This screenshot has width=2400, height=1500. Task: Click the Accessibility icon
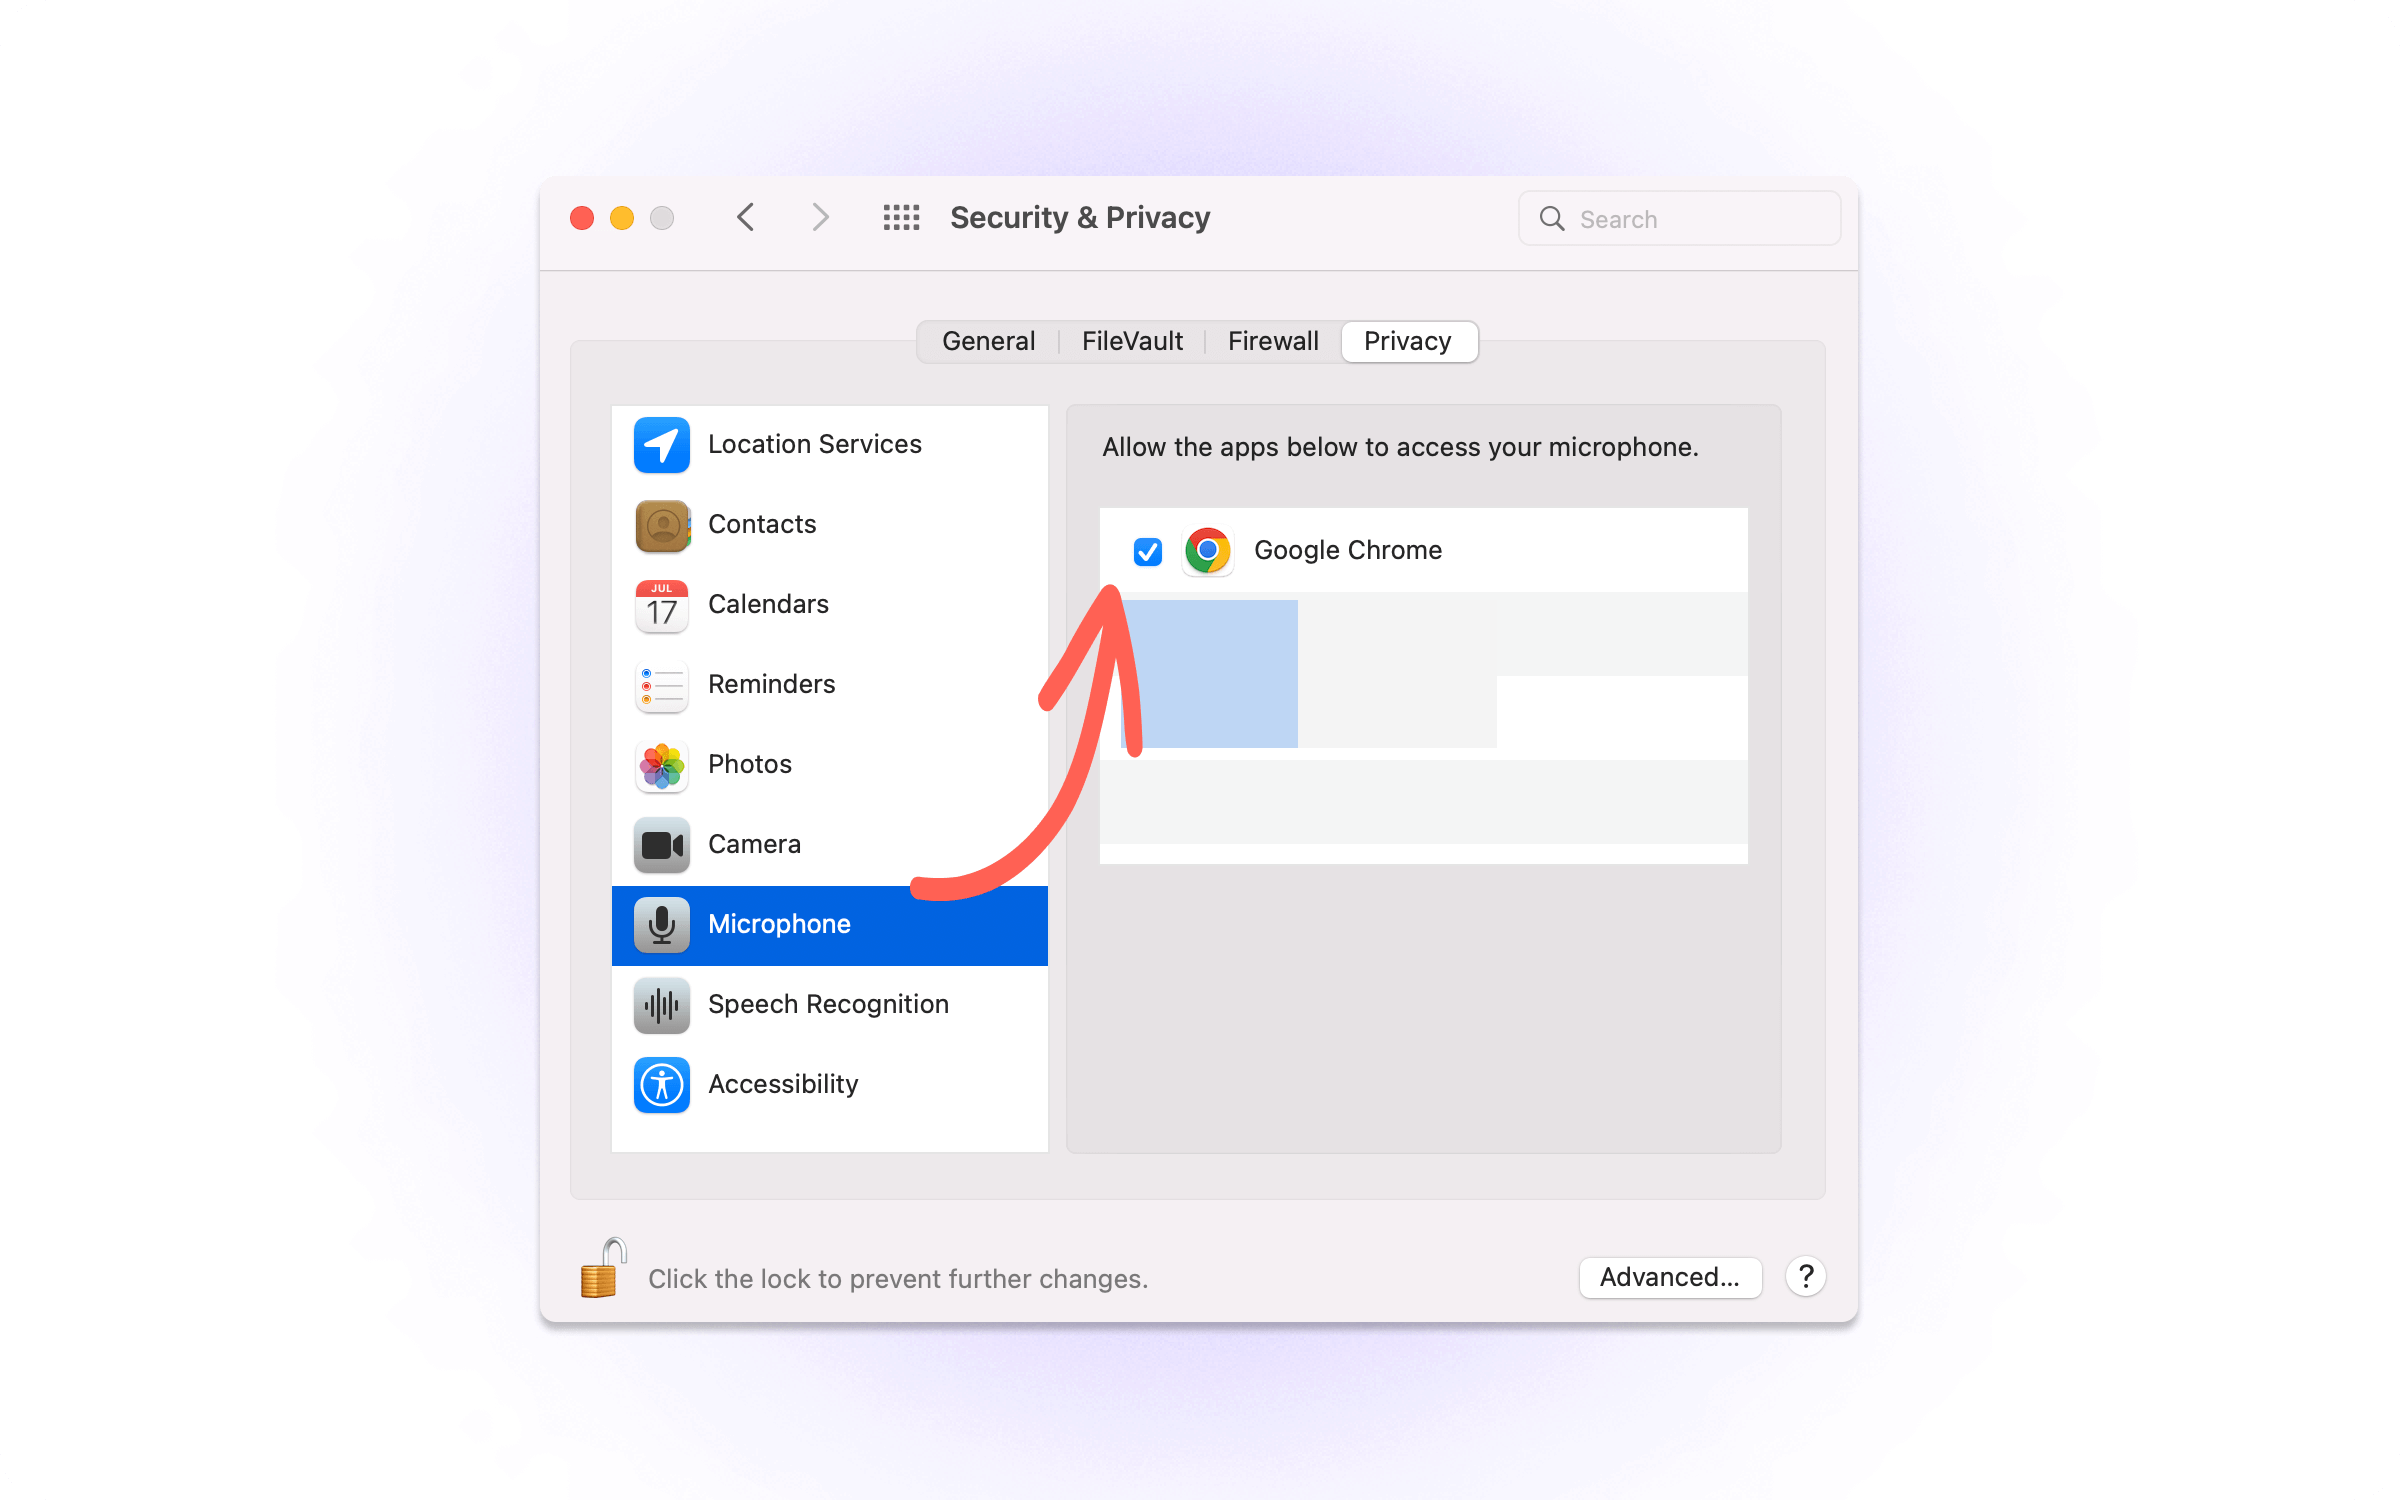pos(661,1085)
